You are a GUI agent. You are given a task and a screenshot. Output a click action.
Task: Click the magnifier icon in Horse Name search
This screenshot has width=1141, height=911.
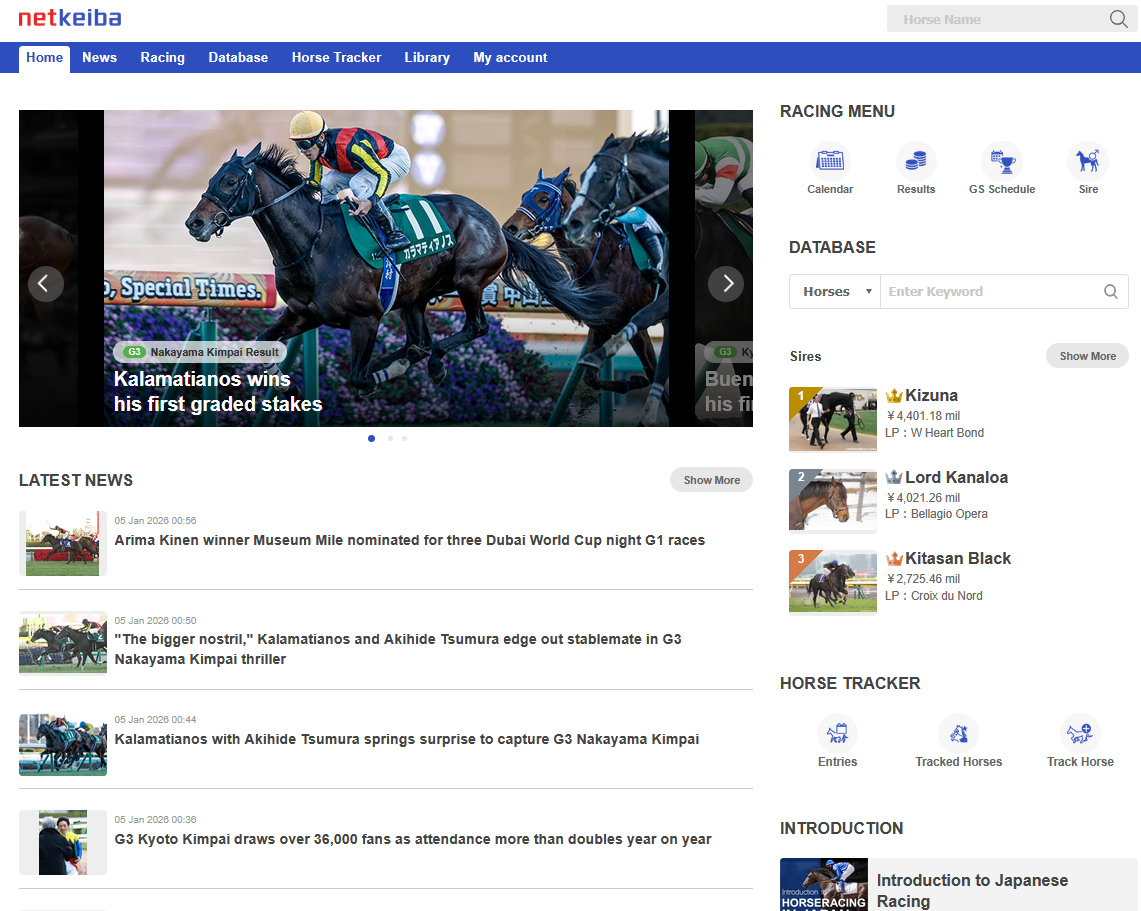(x=1118, y=19)
